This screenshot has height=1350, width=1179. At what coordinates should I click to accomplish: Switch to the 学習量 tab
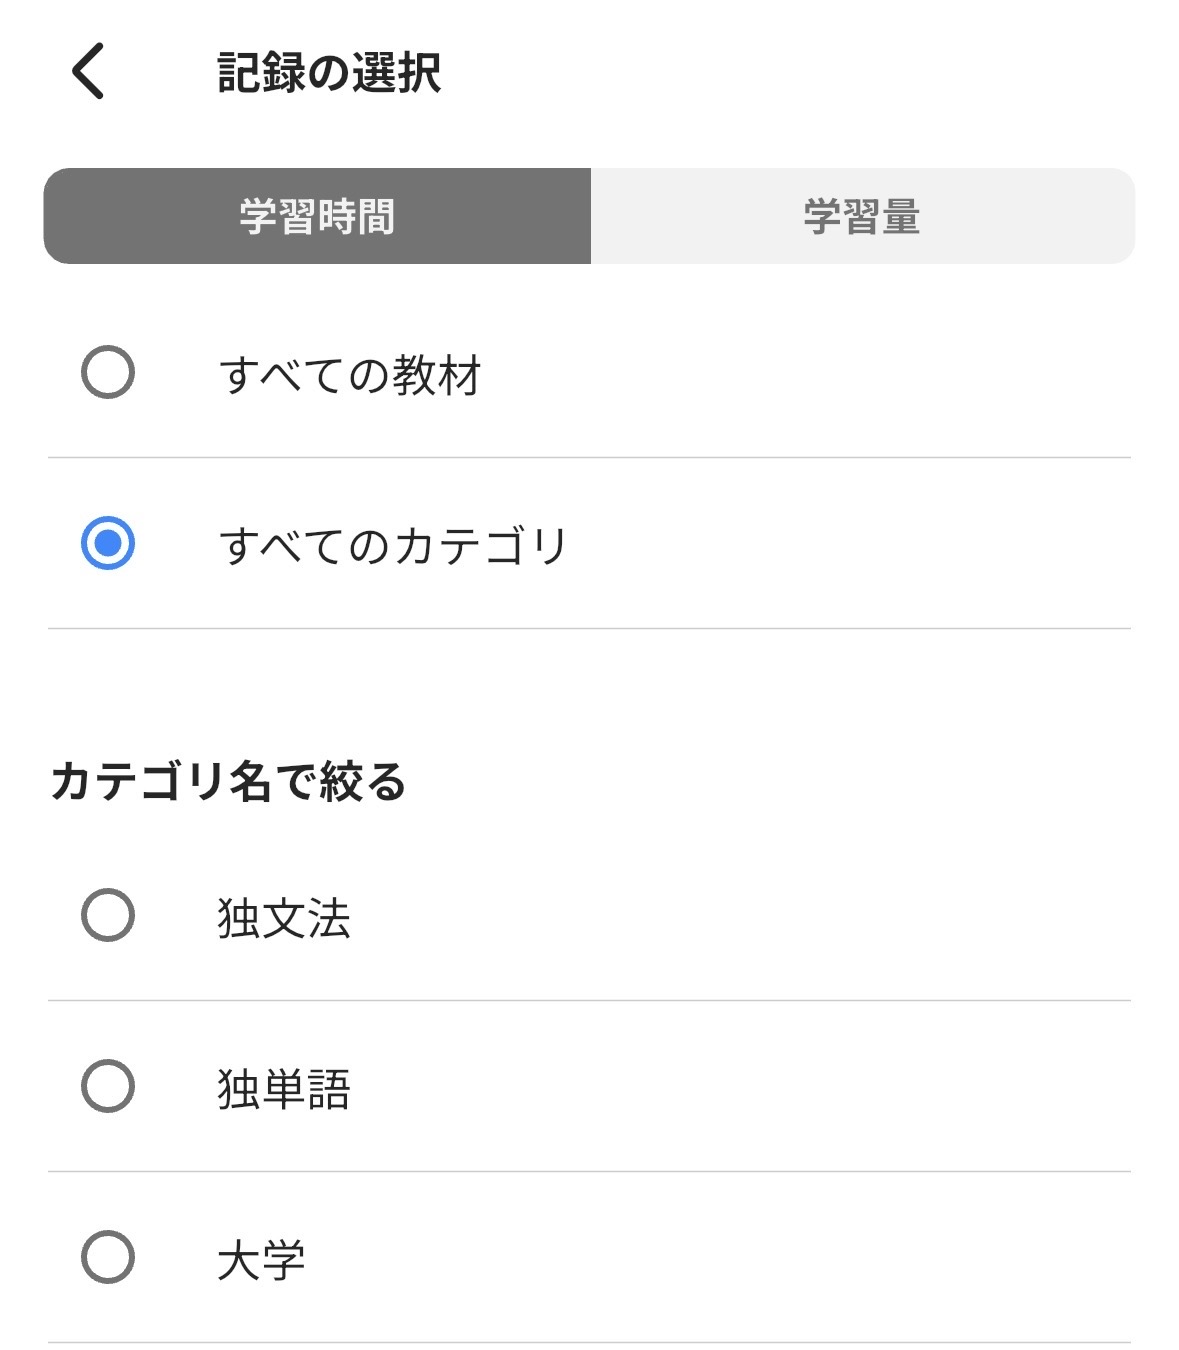(862, 216)
